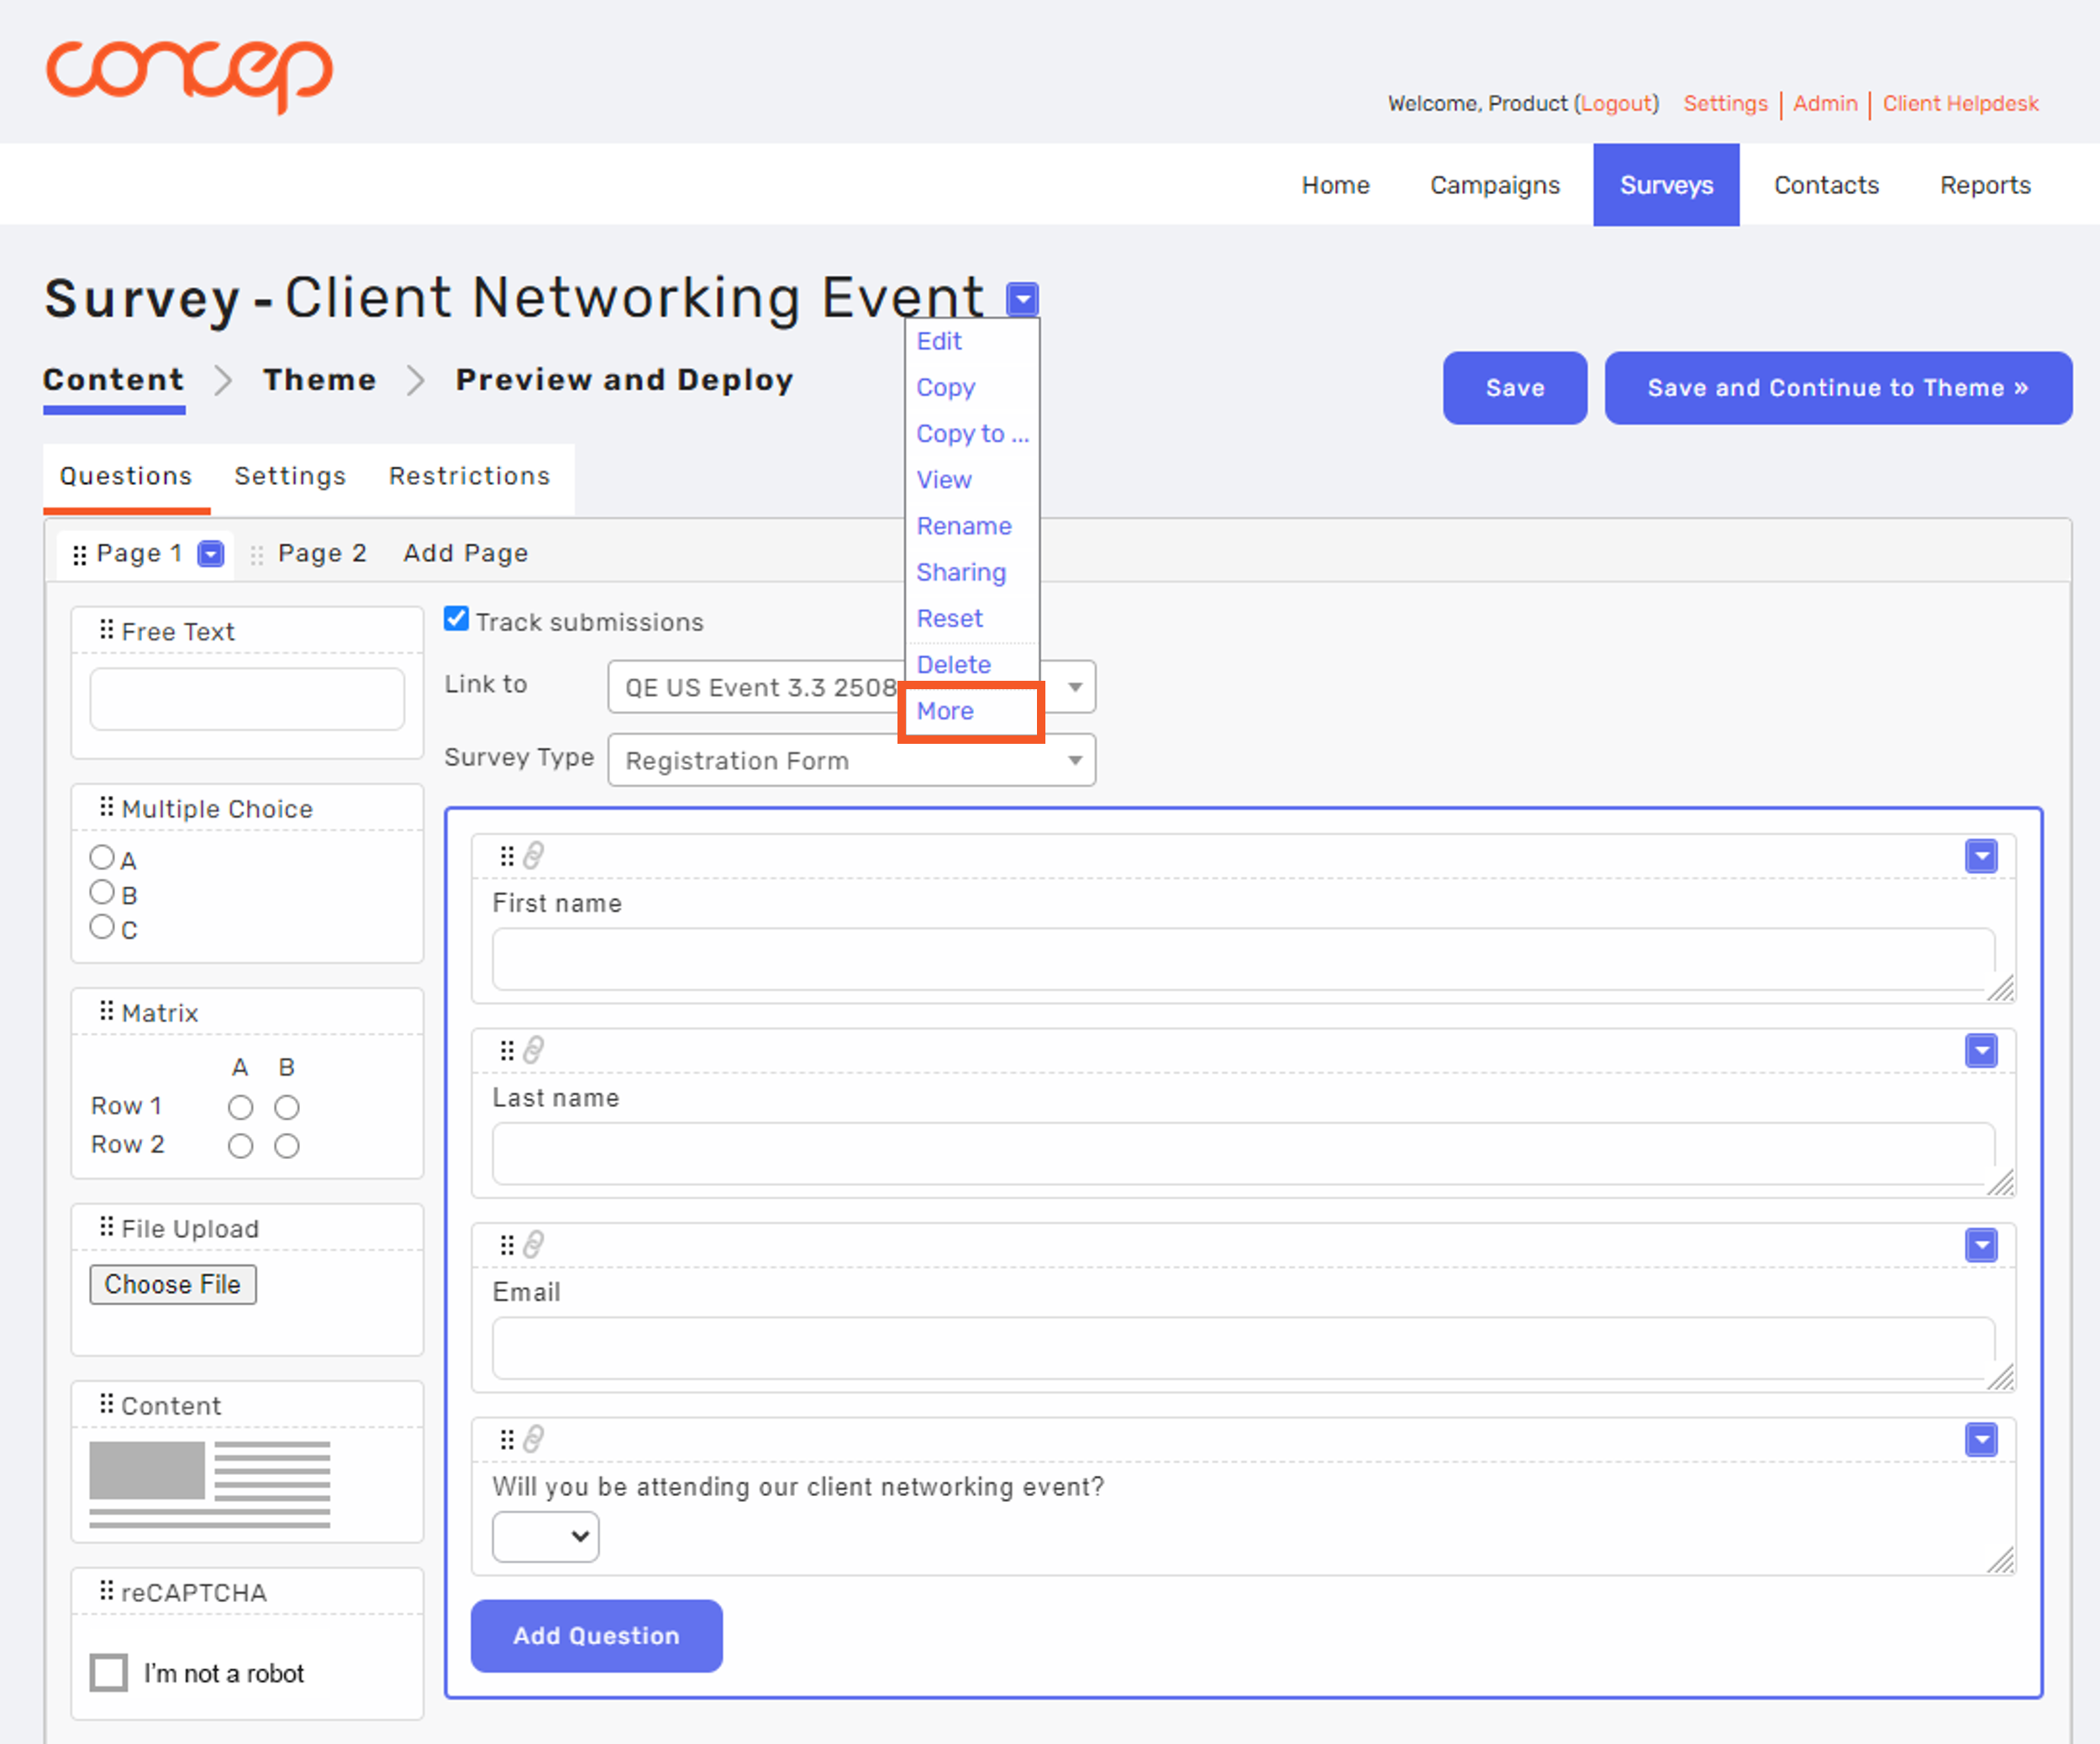Click the Add Question button
The image size is (2100, 1744).
click(596, 1636)
